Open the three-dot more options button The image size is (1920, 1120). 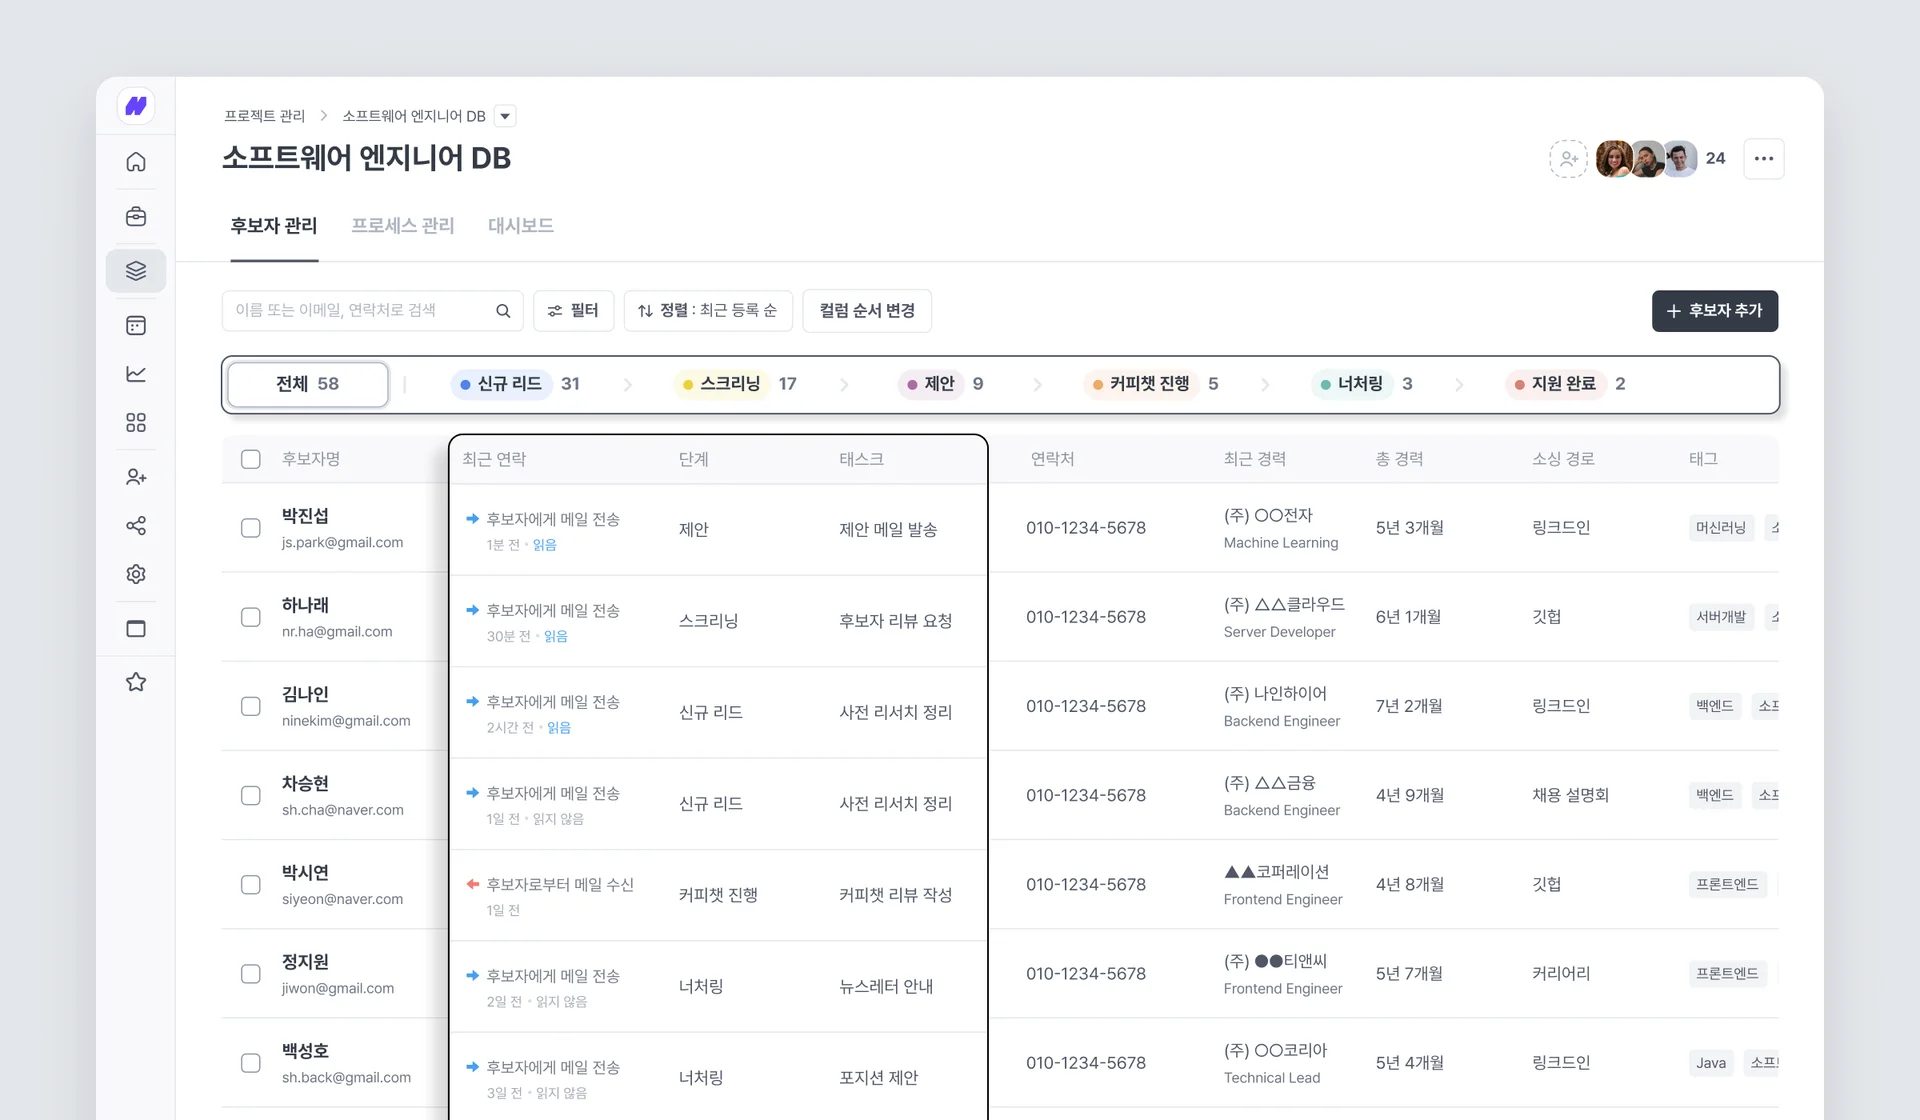(1763, 159)
